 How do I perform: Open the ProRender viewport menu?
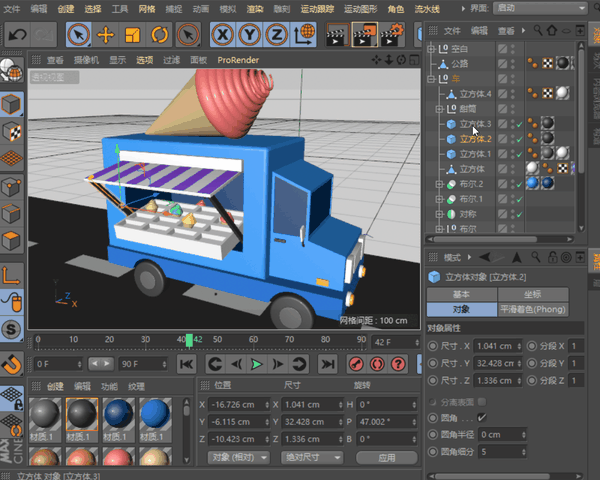[236, 59]
